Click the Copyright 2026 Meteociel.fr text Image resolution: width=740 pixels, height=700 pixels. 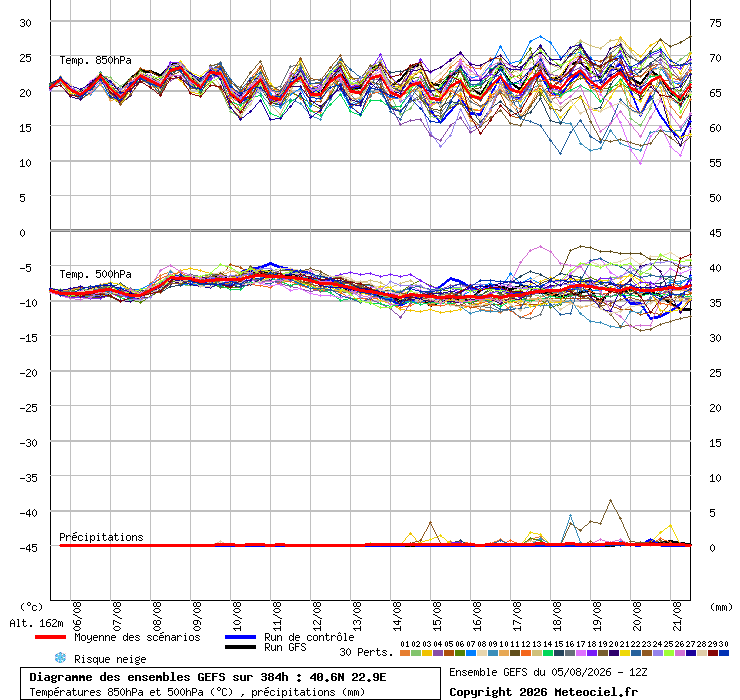(x=543, y=692)
